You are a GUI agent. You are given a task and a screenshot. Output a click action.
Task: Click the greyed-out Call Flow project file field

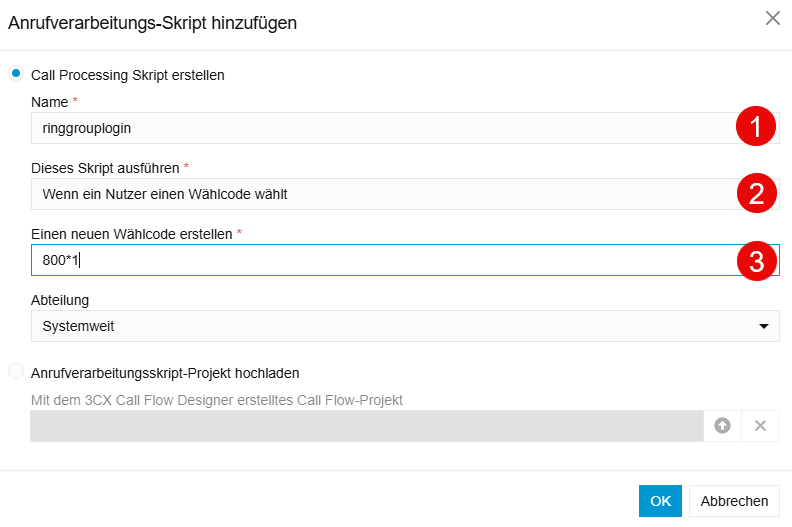pos(366,426)
